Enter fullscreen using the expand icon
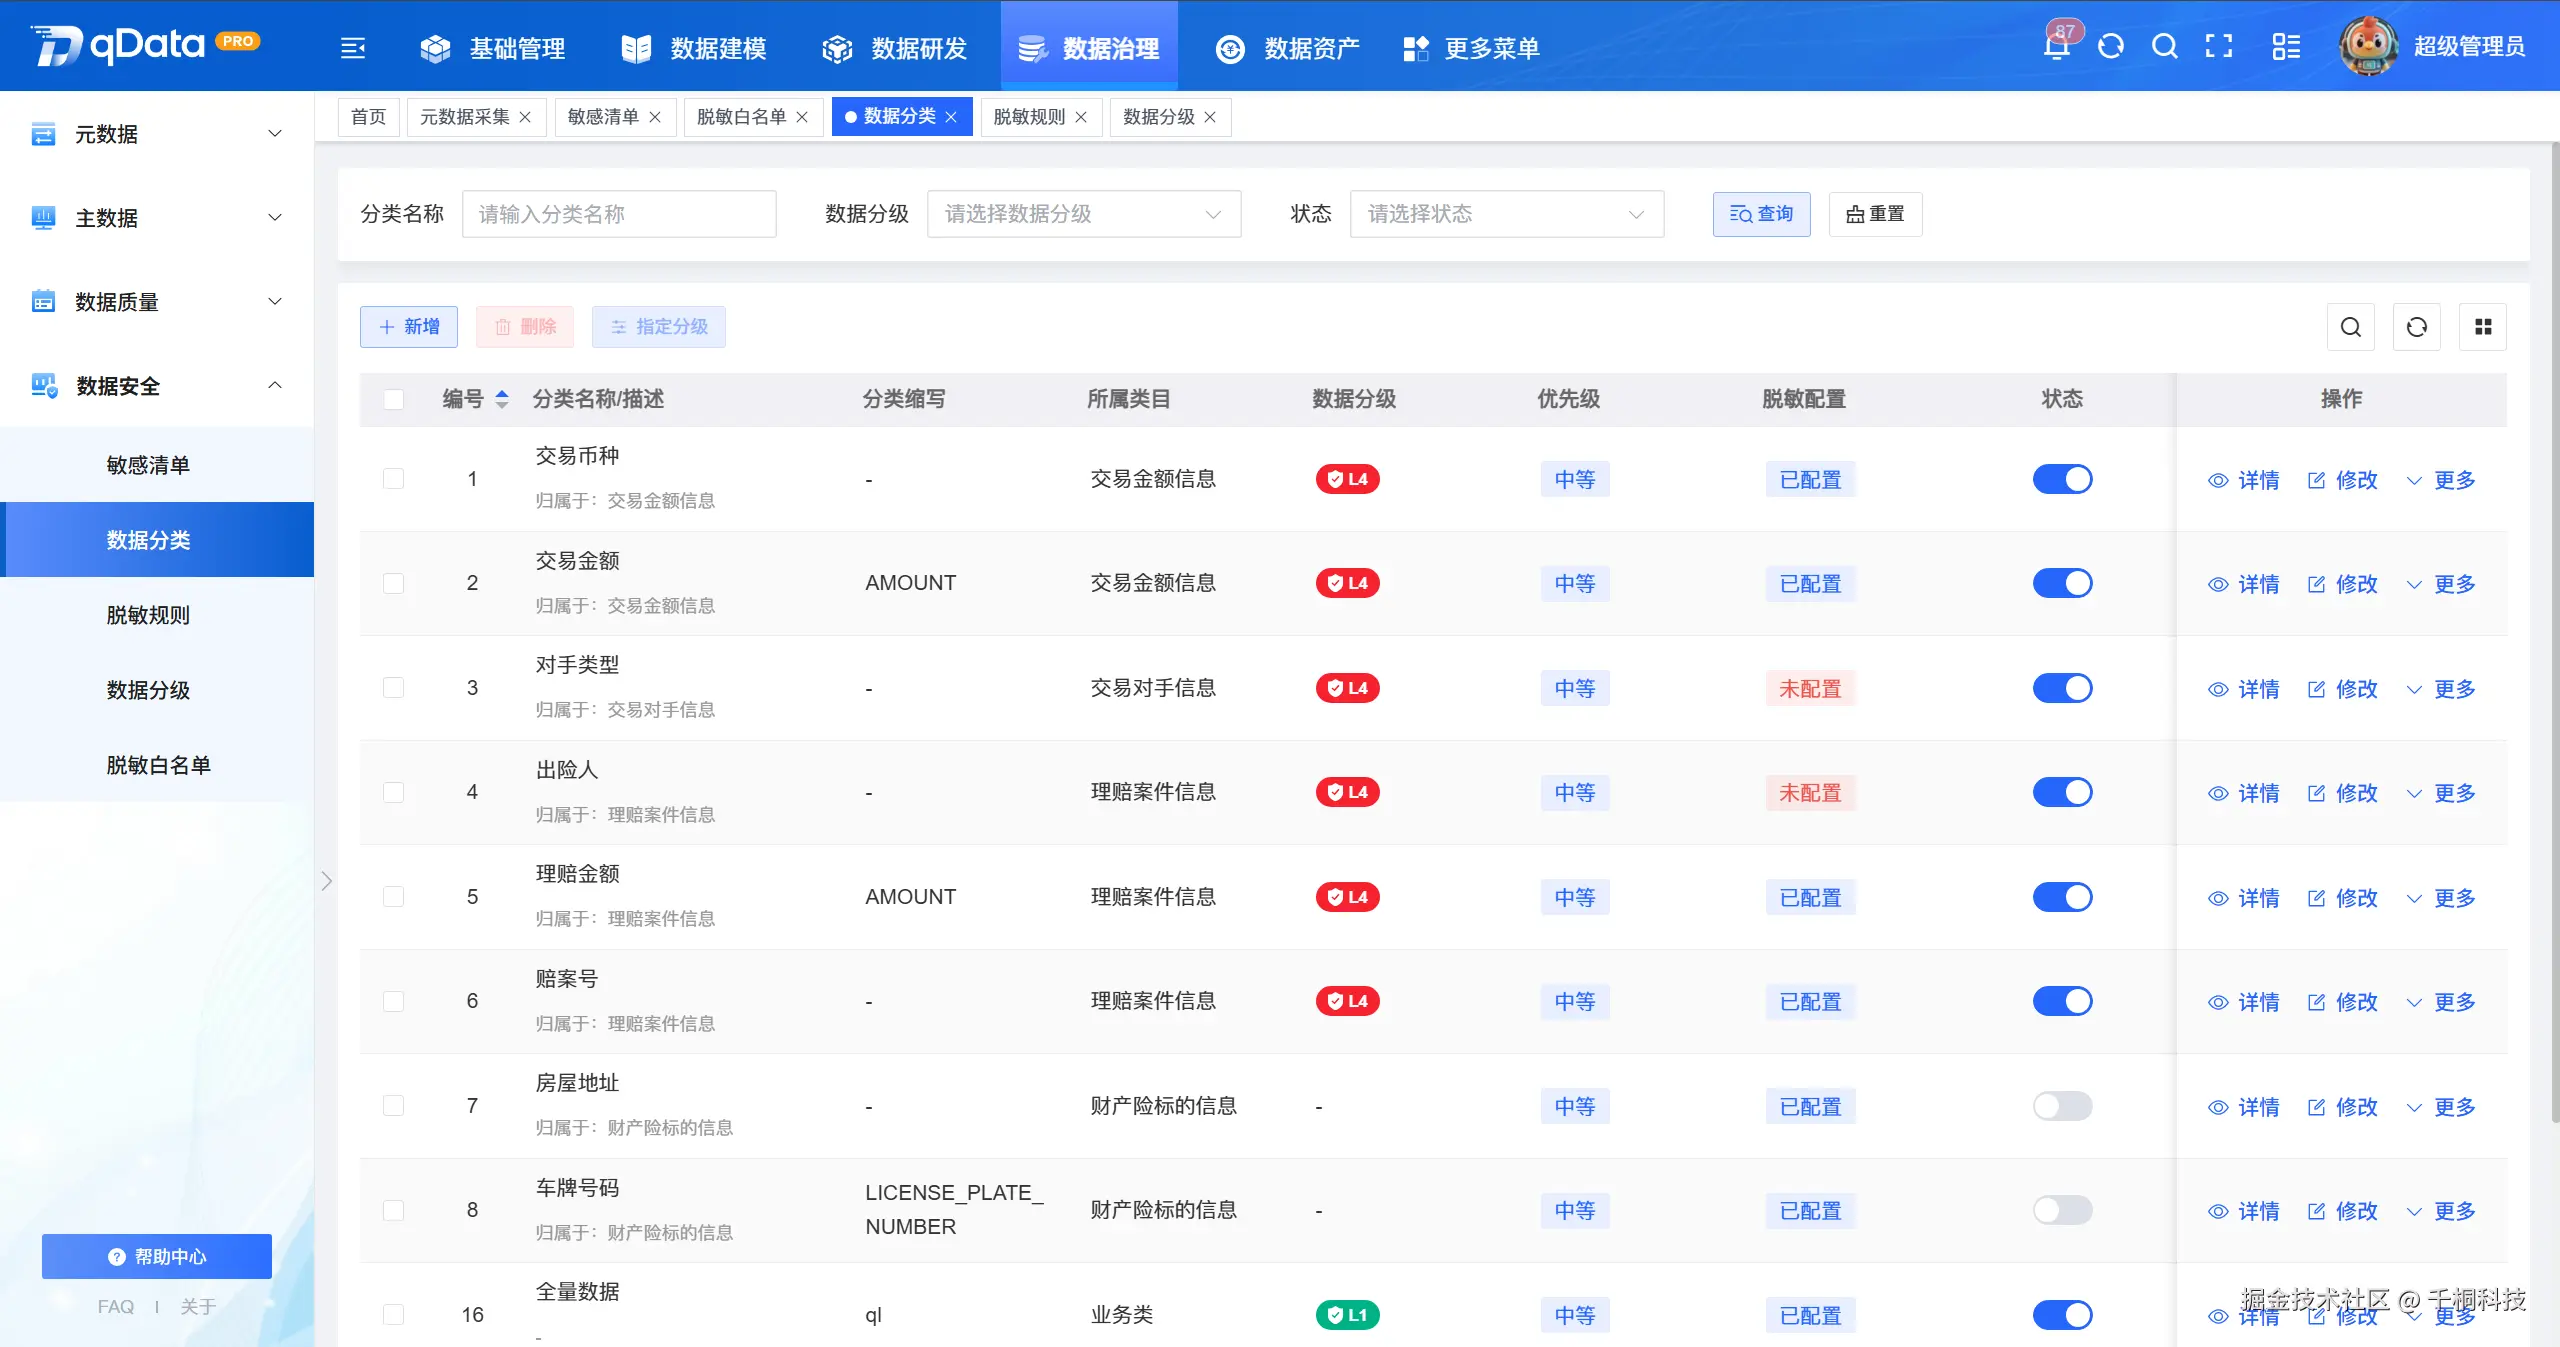The height and width of the screenshot is (1347, 2560). click(2220, 46)
